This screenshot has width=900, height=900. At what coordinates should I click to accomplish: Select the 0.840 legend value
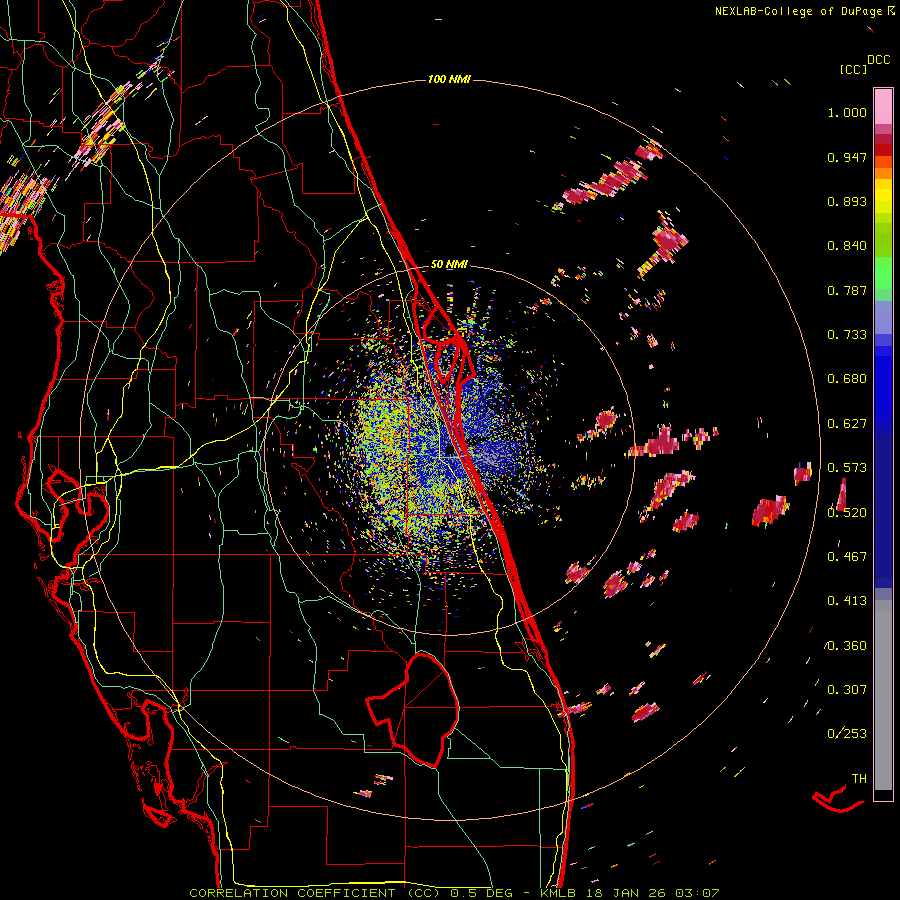[x=847, y=246]
